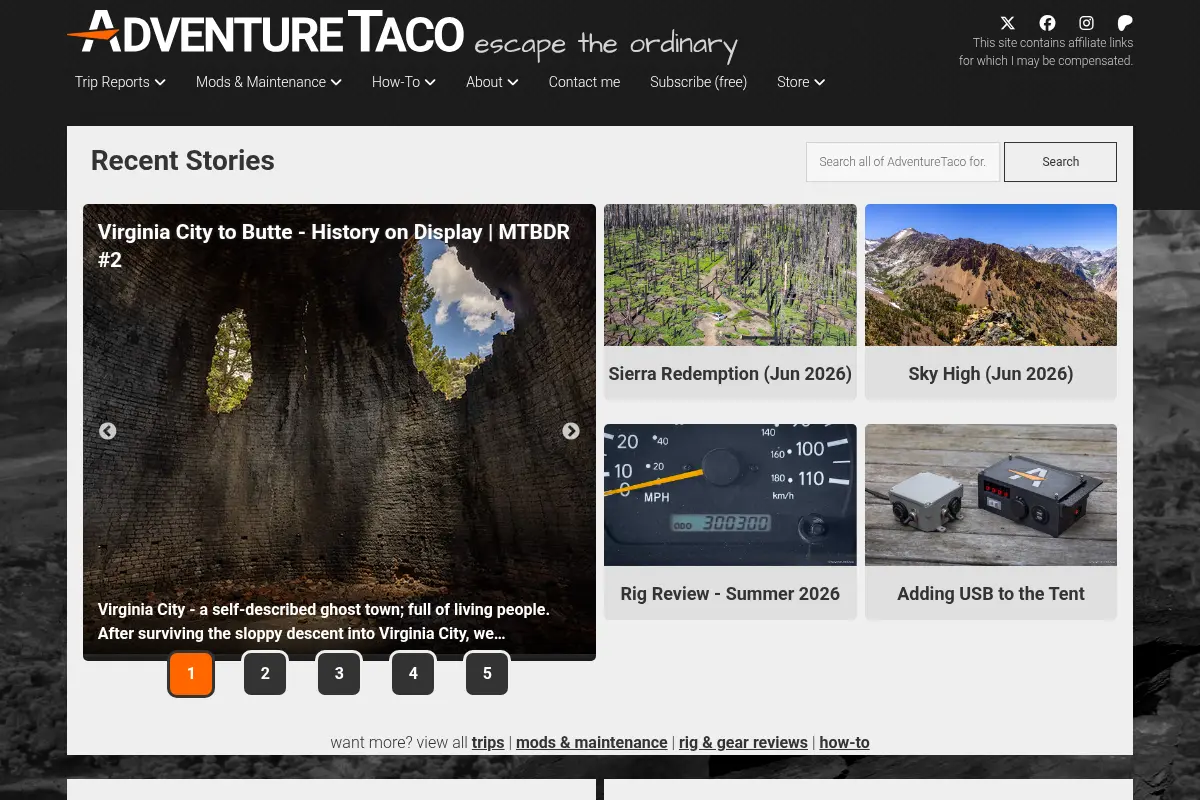
Task: Click the affiliate links disclaimer text
Action: coord(1046,52)
